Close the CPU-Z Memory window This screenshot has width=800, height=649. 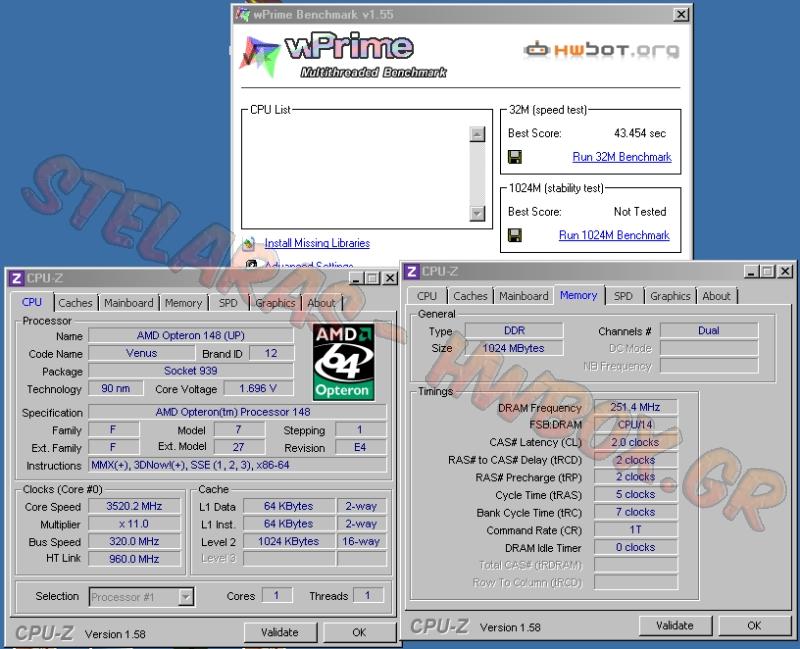pyautogui.click(x=786, y=271)
